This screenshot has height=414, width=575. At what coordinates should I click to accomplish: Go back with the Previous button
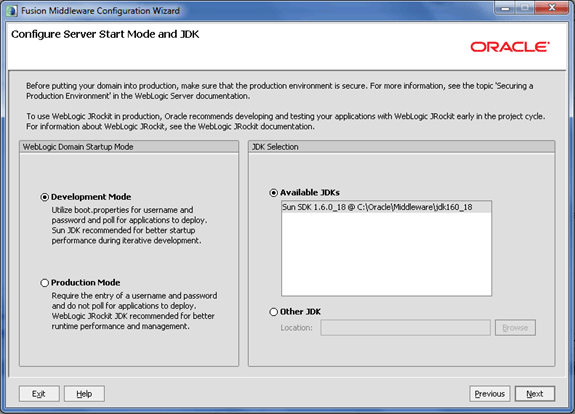click(490, 394)
